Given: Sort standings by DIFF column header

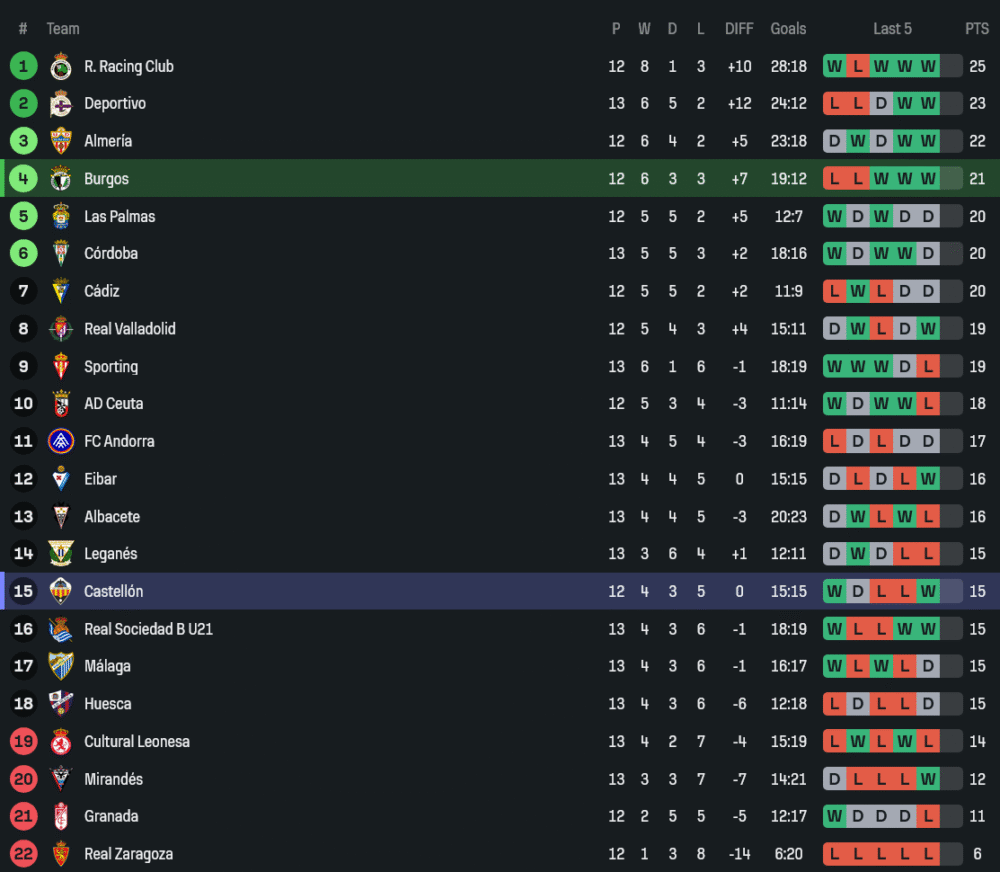Looking at the screenshot, I should pyautogui.click(x=739, y=29).
